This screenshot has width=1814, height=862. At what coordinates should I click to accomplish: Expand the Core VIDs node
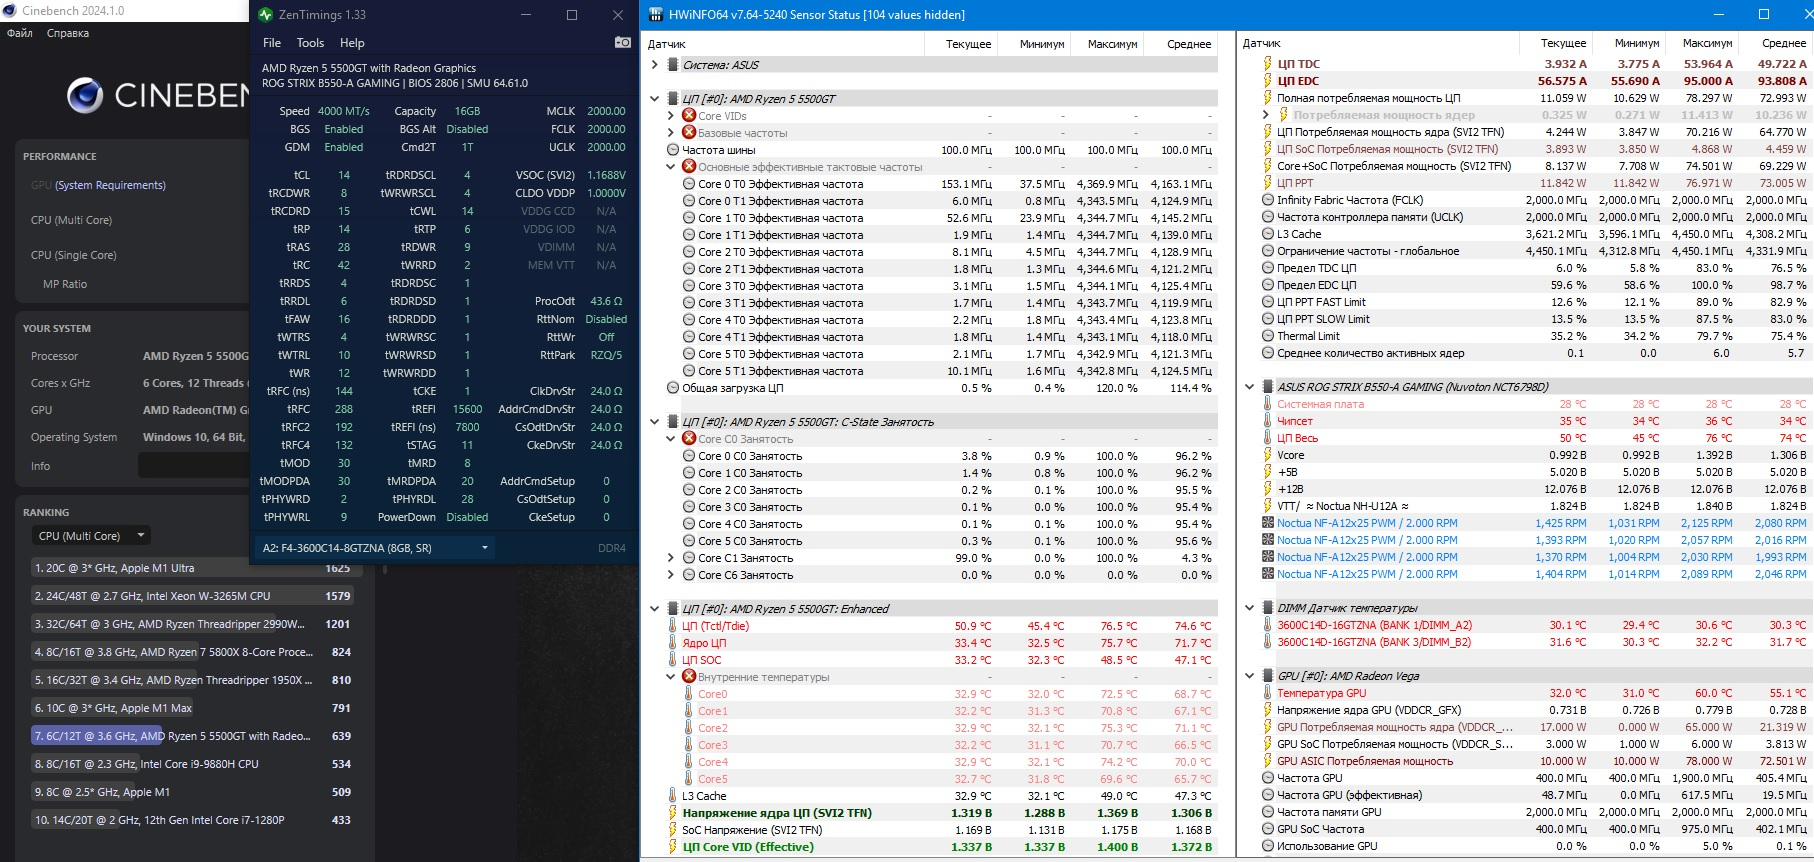pos(671,116)
